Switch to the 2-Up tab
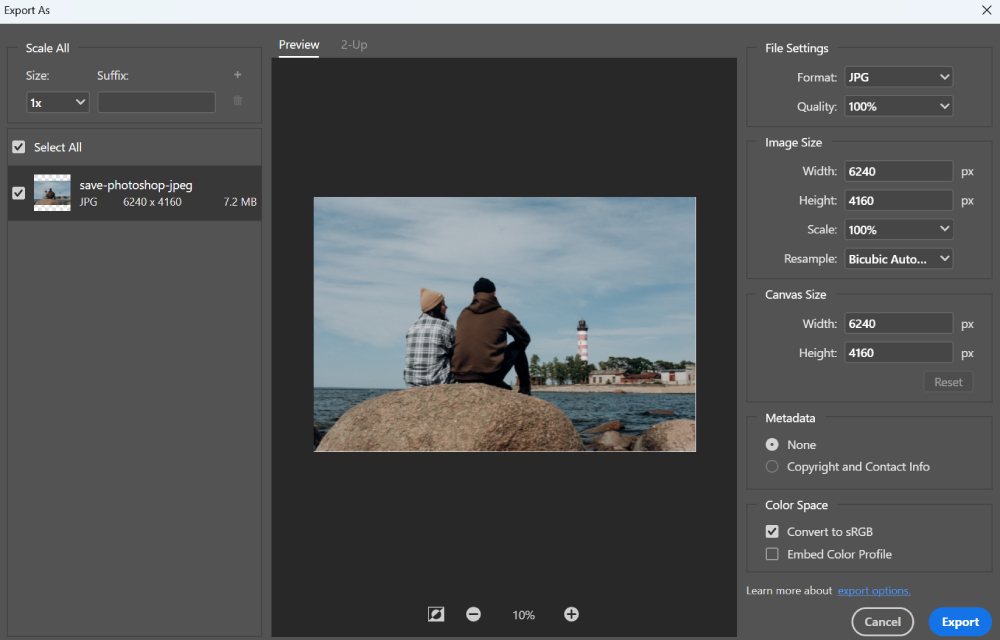The image size is (1000, 640). (x=354, y=45)
